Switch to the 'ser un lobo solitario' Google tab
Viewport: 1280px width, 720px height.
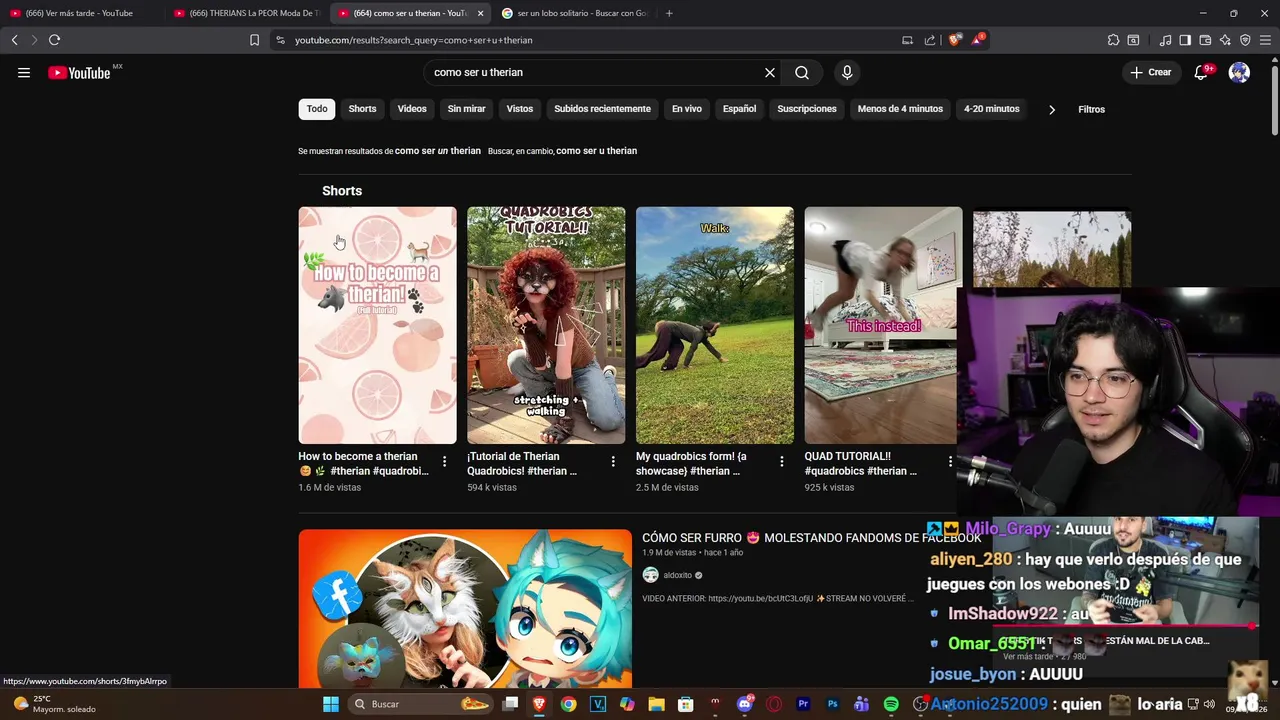tap(574, 13)
